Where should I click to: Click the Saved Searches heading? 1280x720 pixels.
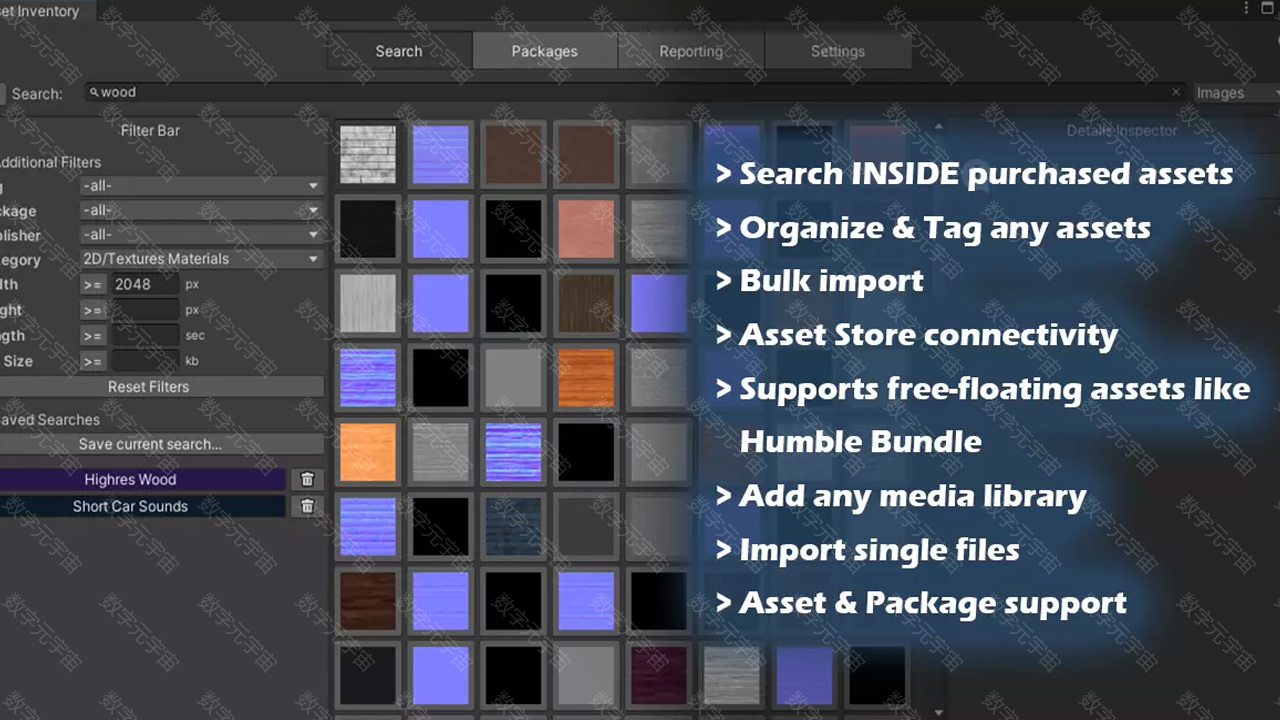(50, 420)
